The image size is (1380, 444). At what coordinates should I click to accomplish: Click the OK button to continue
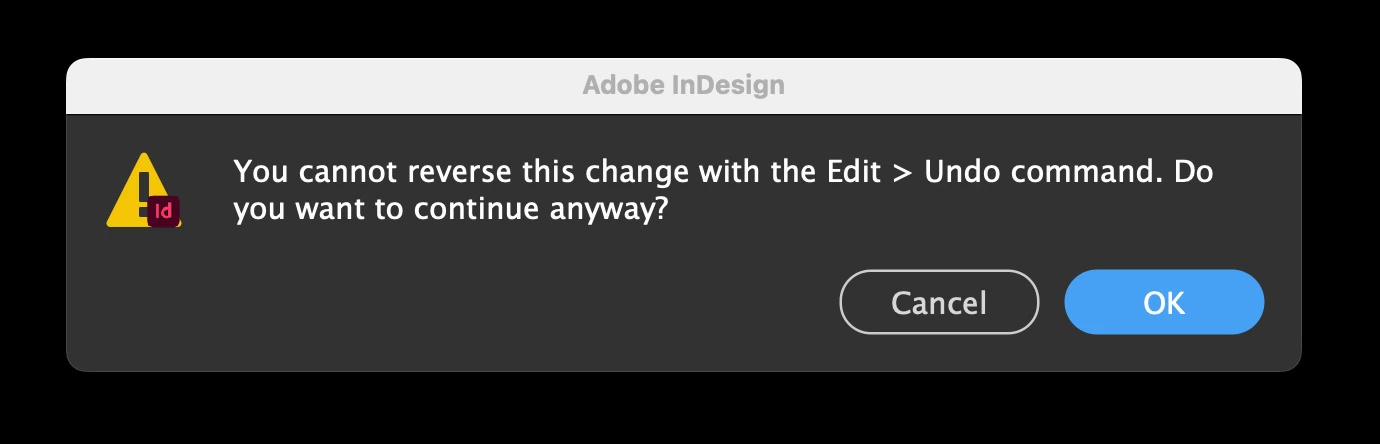1164,302
